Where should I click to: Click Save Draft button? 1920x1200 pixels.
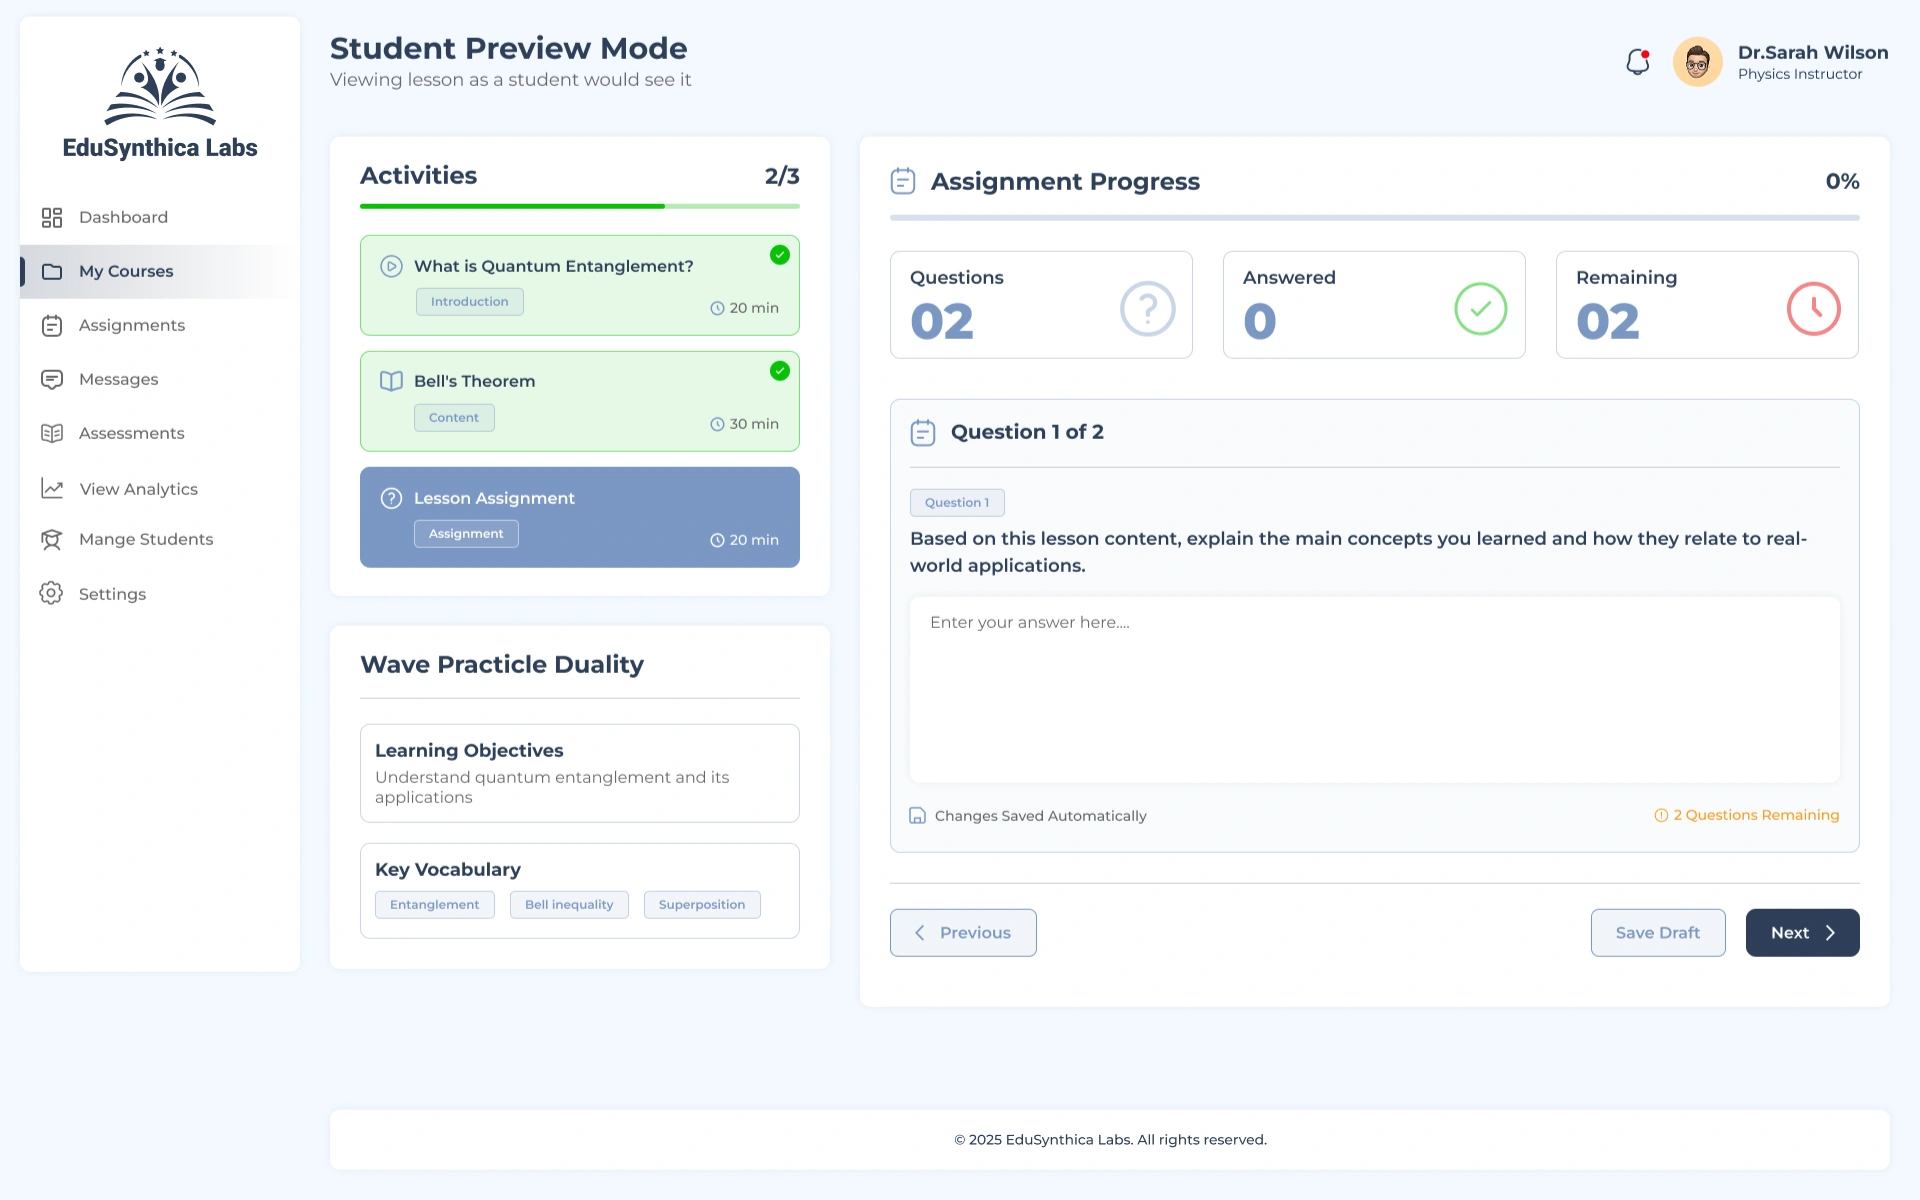coord(1657,932)
